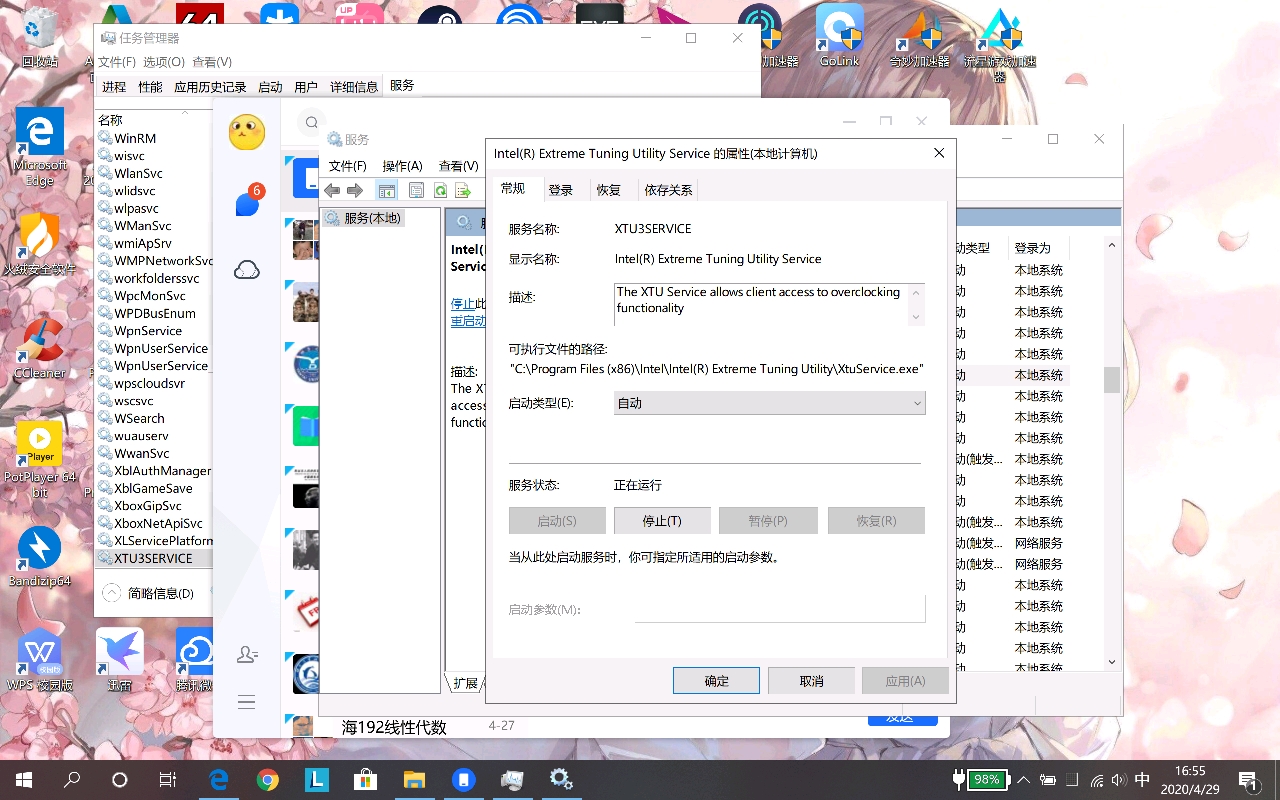This screenshot has width=1280, height=800.
Task: Click the 名称 column header in Task Manager
Action: (110, 120)
